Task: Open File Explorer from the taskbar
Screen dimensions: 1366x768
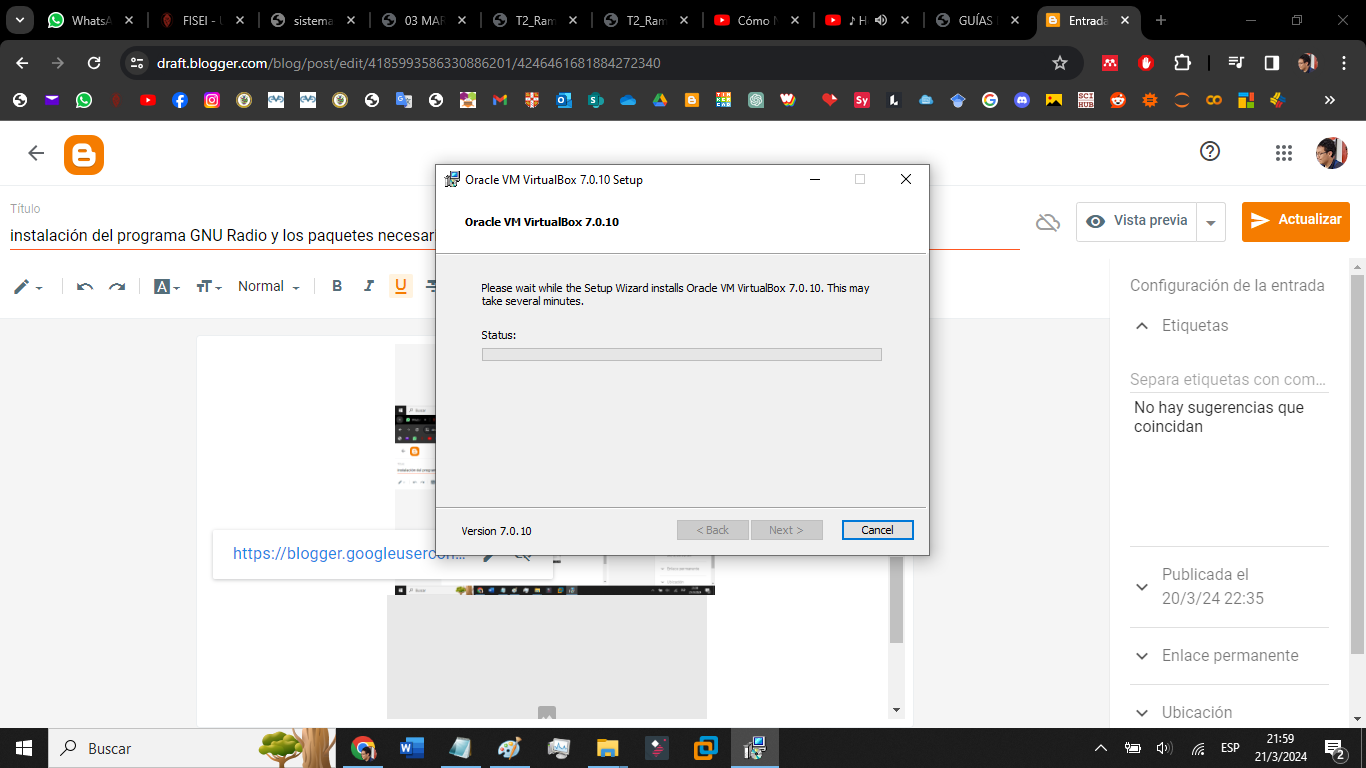Action: coord(607,748)
